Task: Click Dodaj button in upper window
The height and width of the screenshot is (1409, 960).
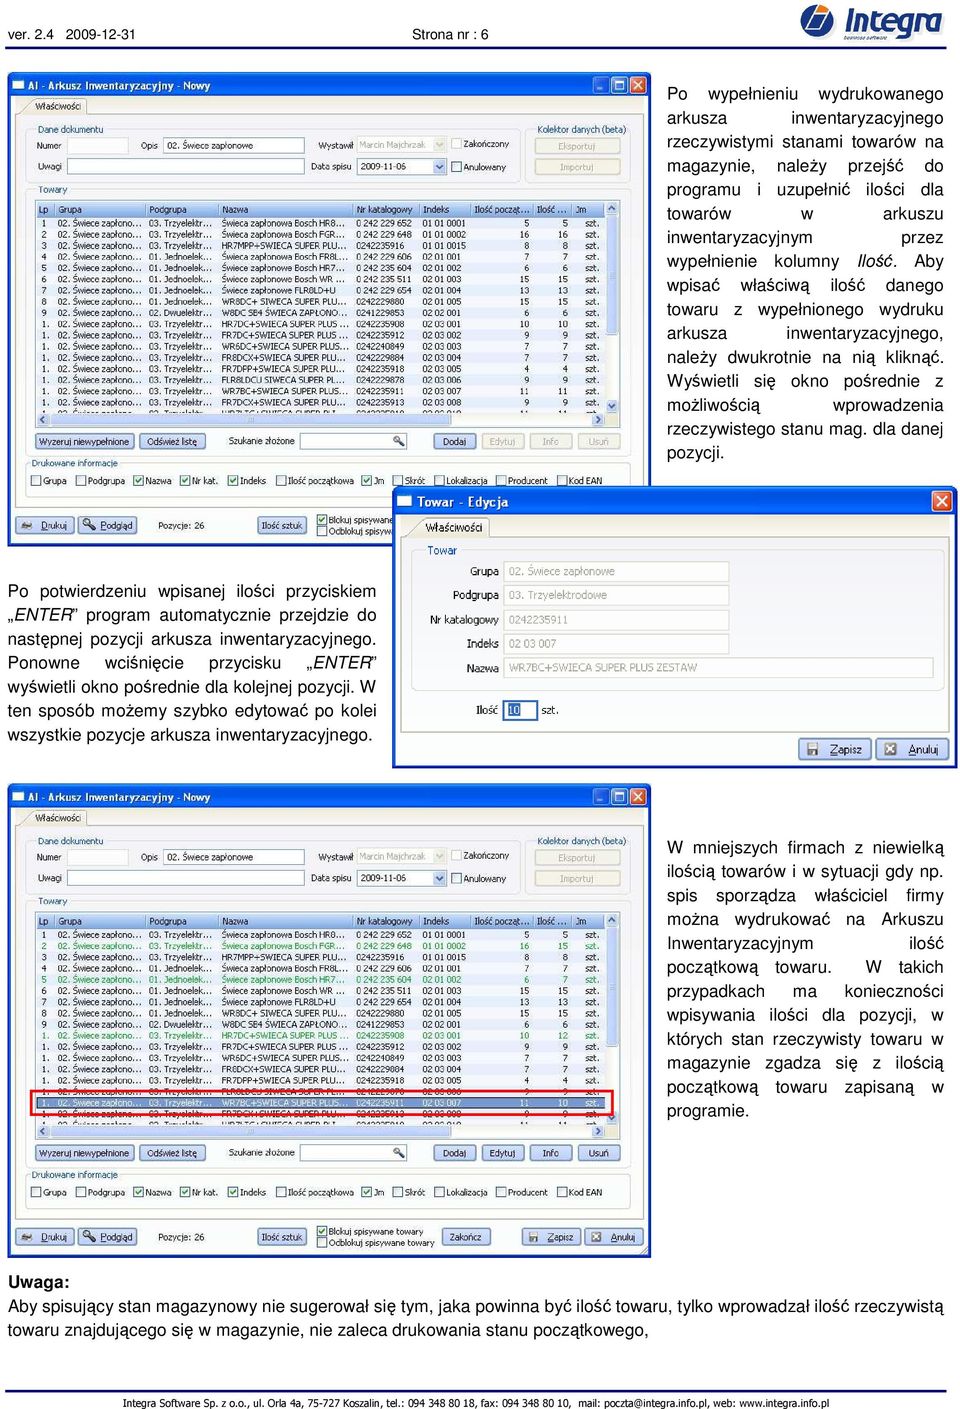Action: pos(454,441)
